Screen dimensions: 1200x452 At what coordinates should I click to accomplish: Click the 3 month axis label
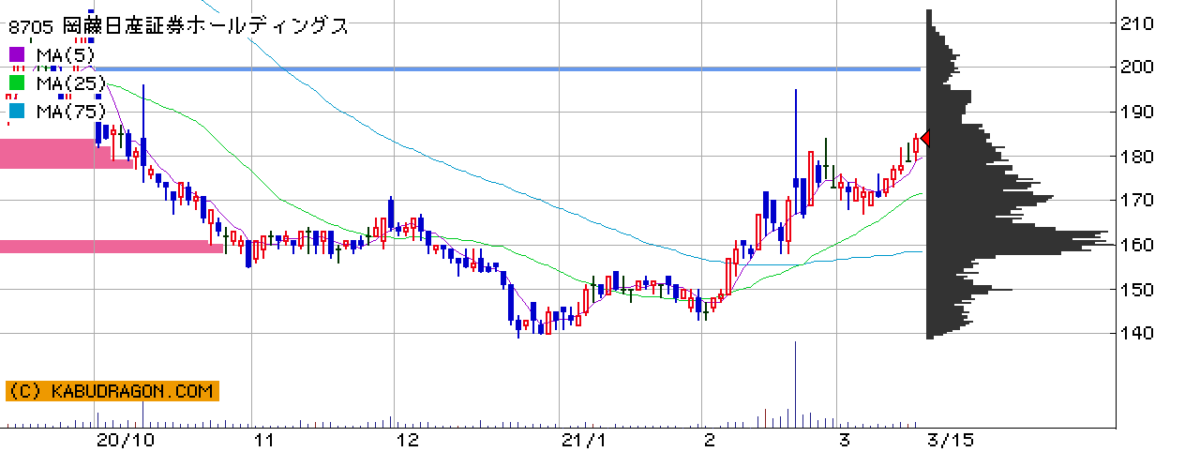pyautogui.click(x=845, y=440)
